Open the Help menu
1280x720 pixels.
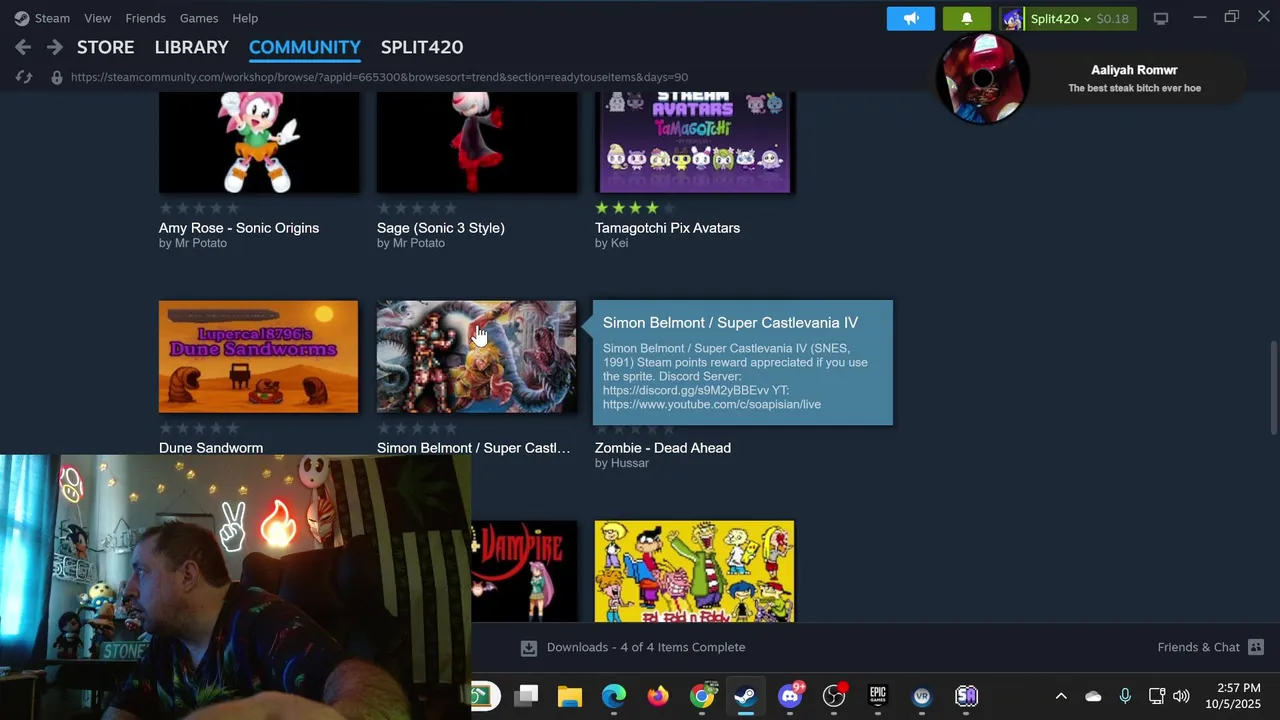245,18
